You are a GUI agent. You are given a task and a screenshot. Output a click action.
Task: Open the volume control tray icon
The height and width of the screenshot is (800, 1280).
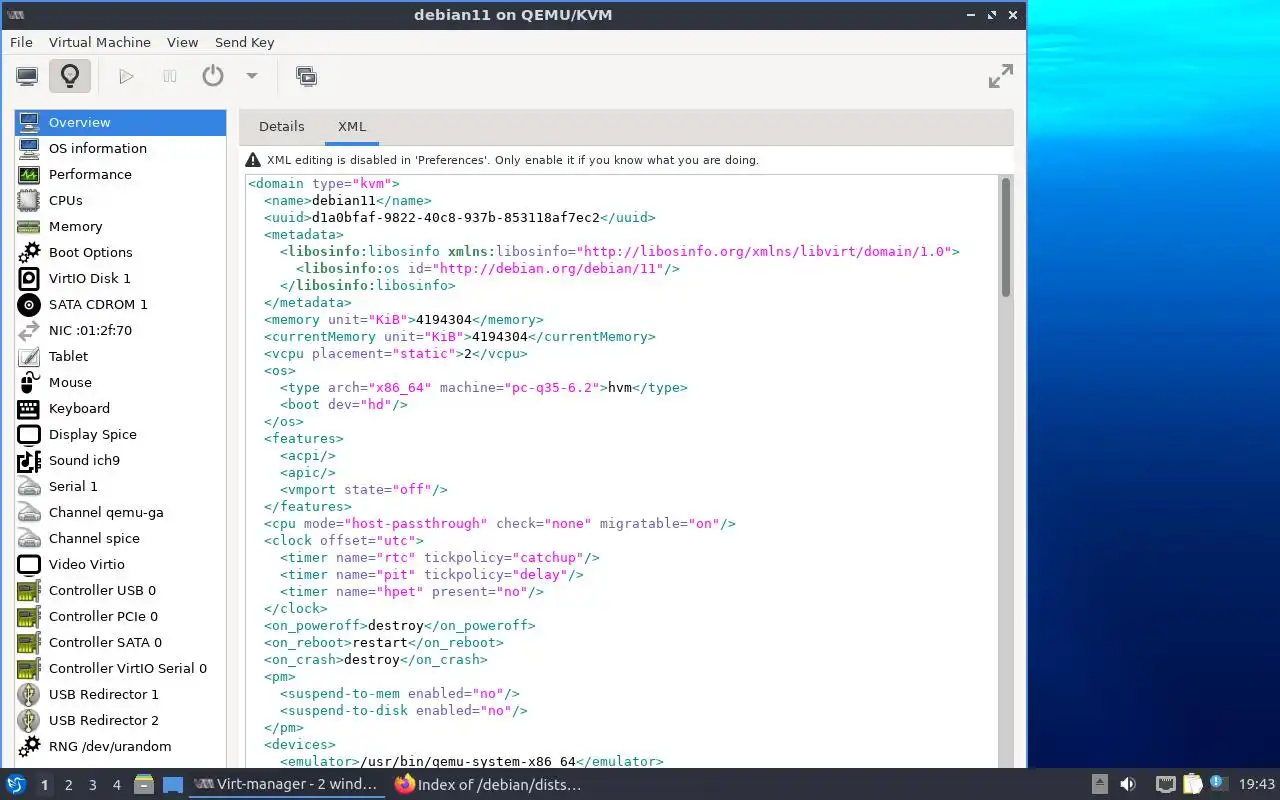coord(1128,784)
